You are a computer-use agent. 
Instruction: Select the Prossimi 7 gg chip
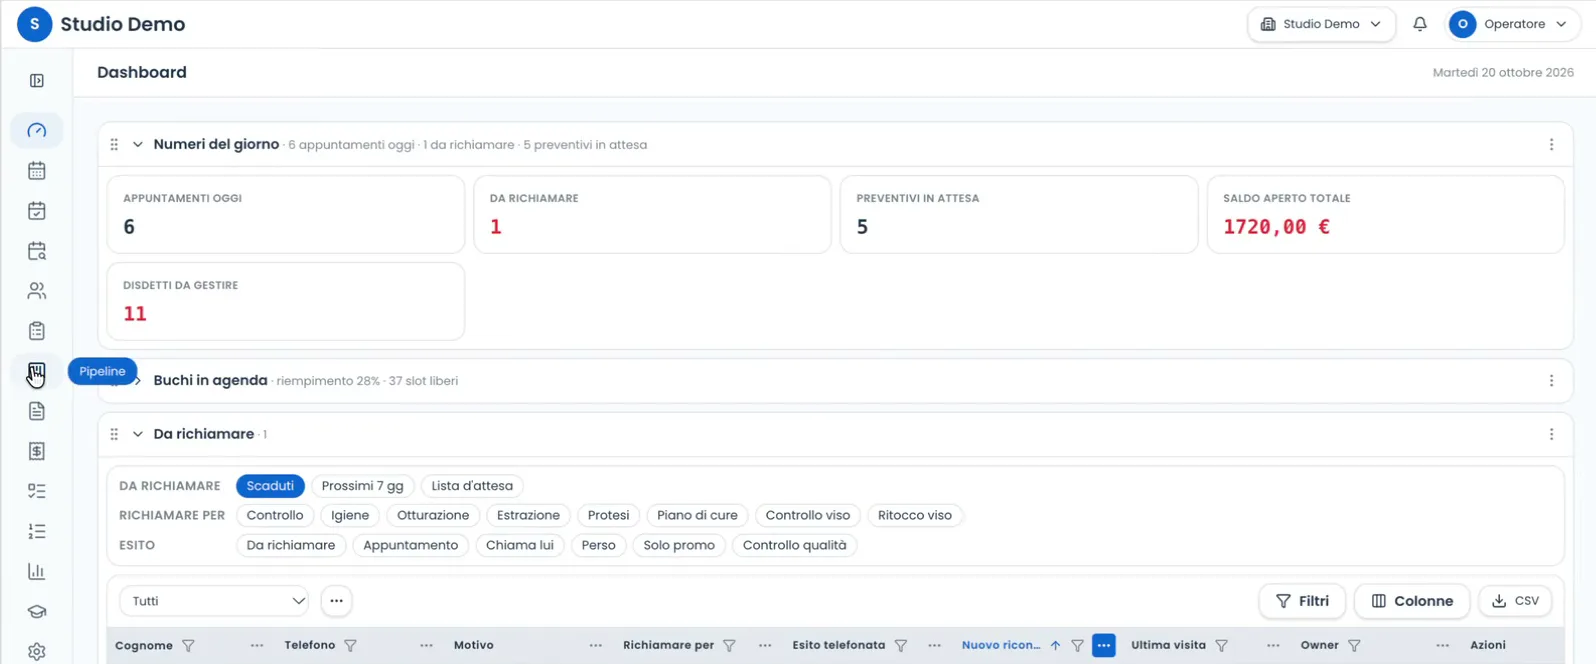[x=363, y=486]
